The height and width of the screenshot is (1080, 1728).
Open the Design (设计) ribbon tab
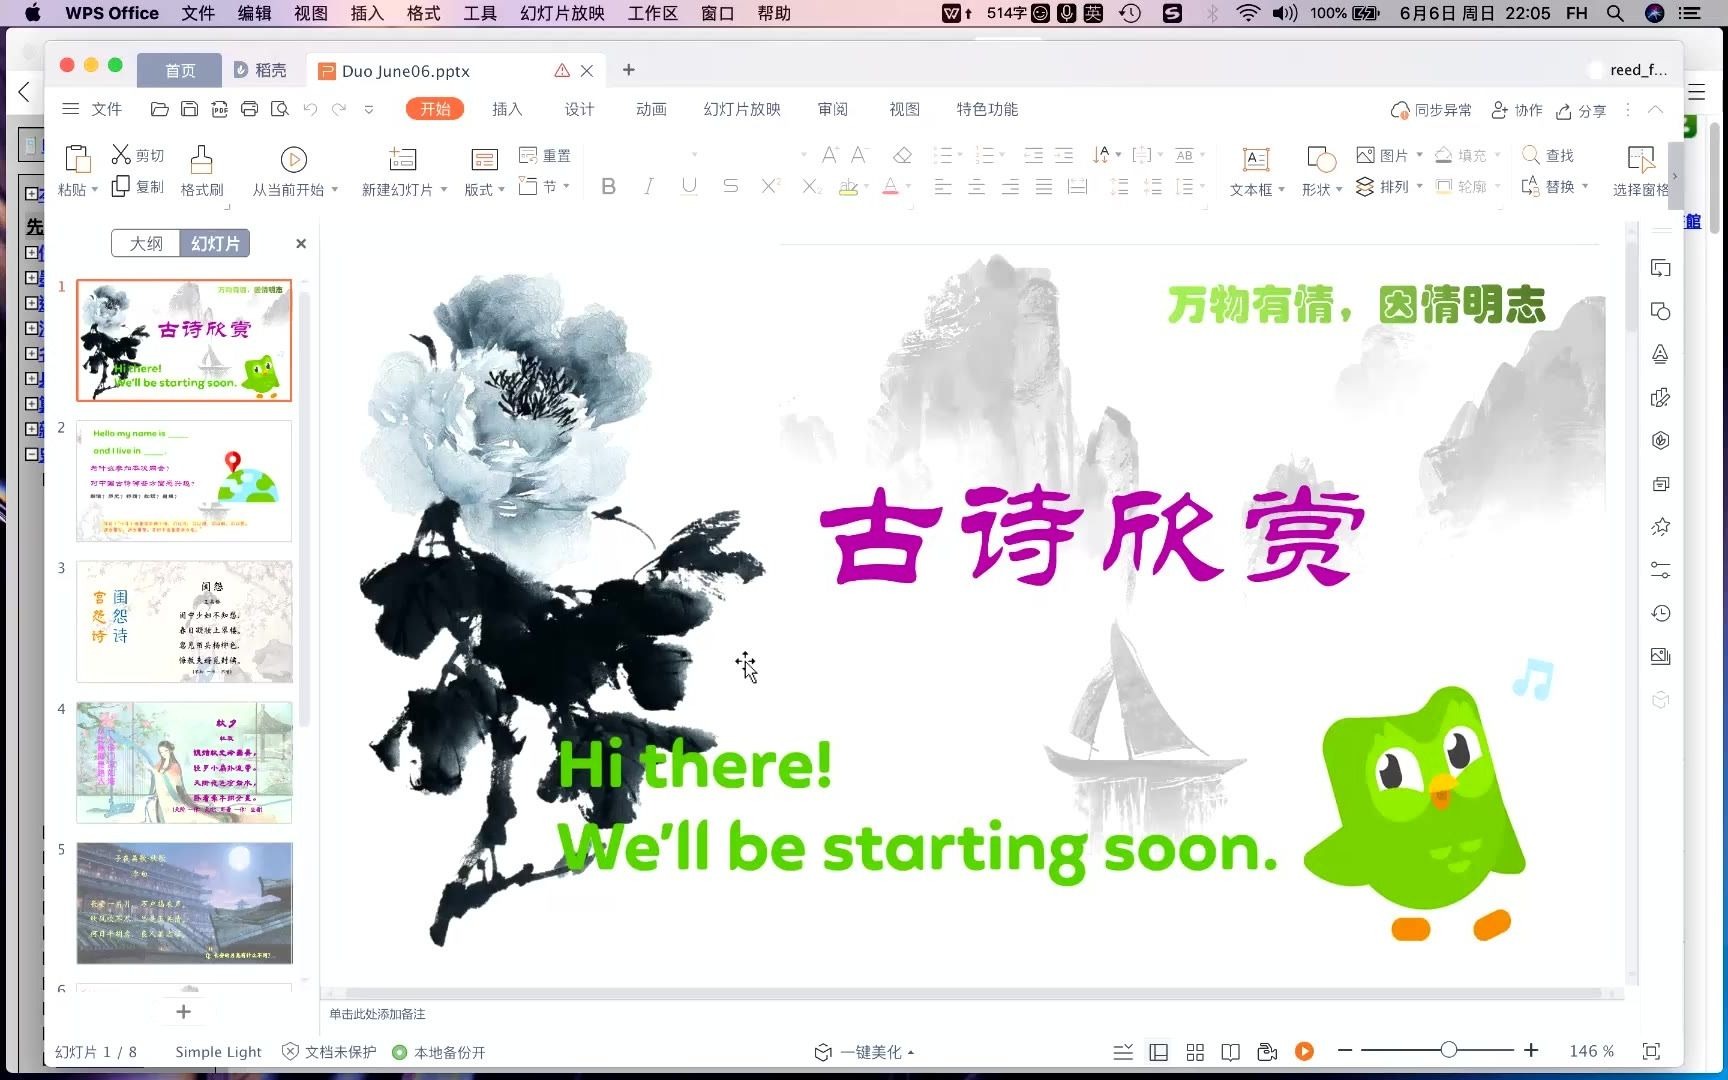[x=579, y=109]
